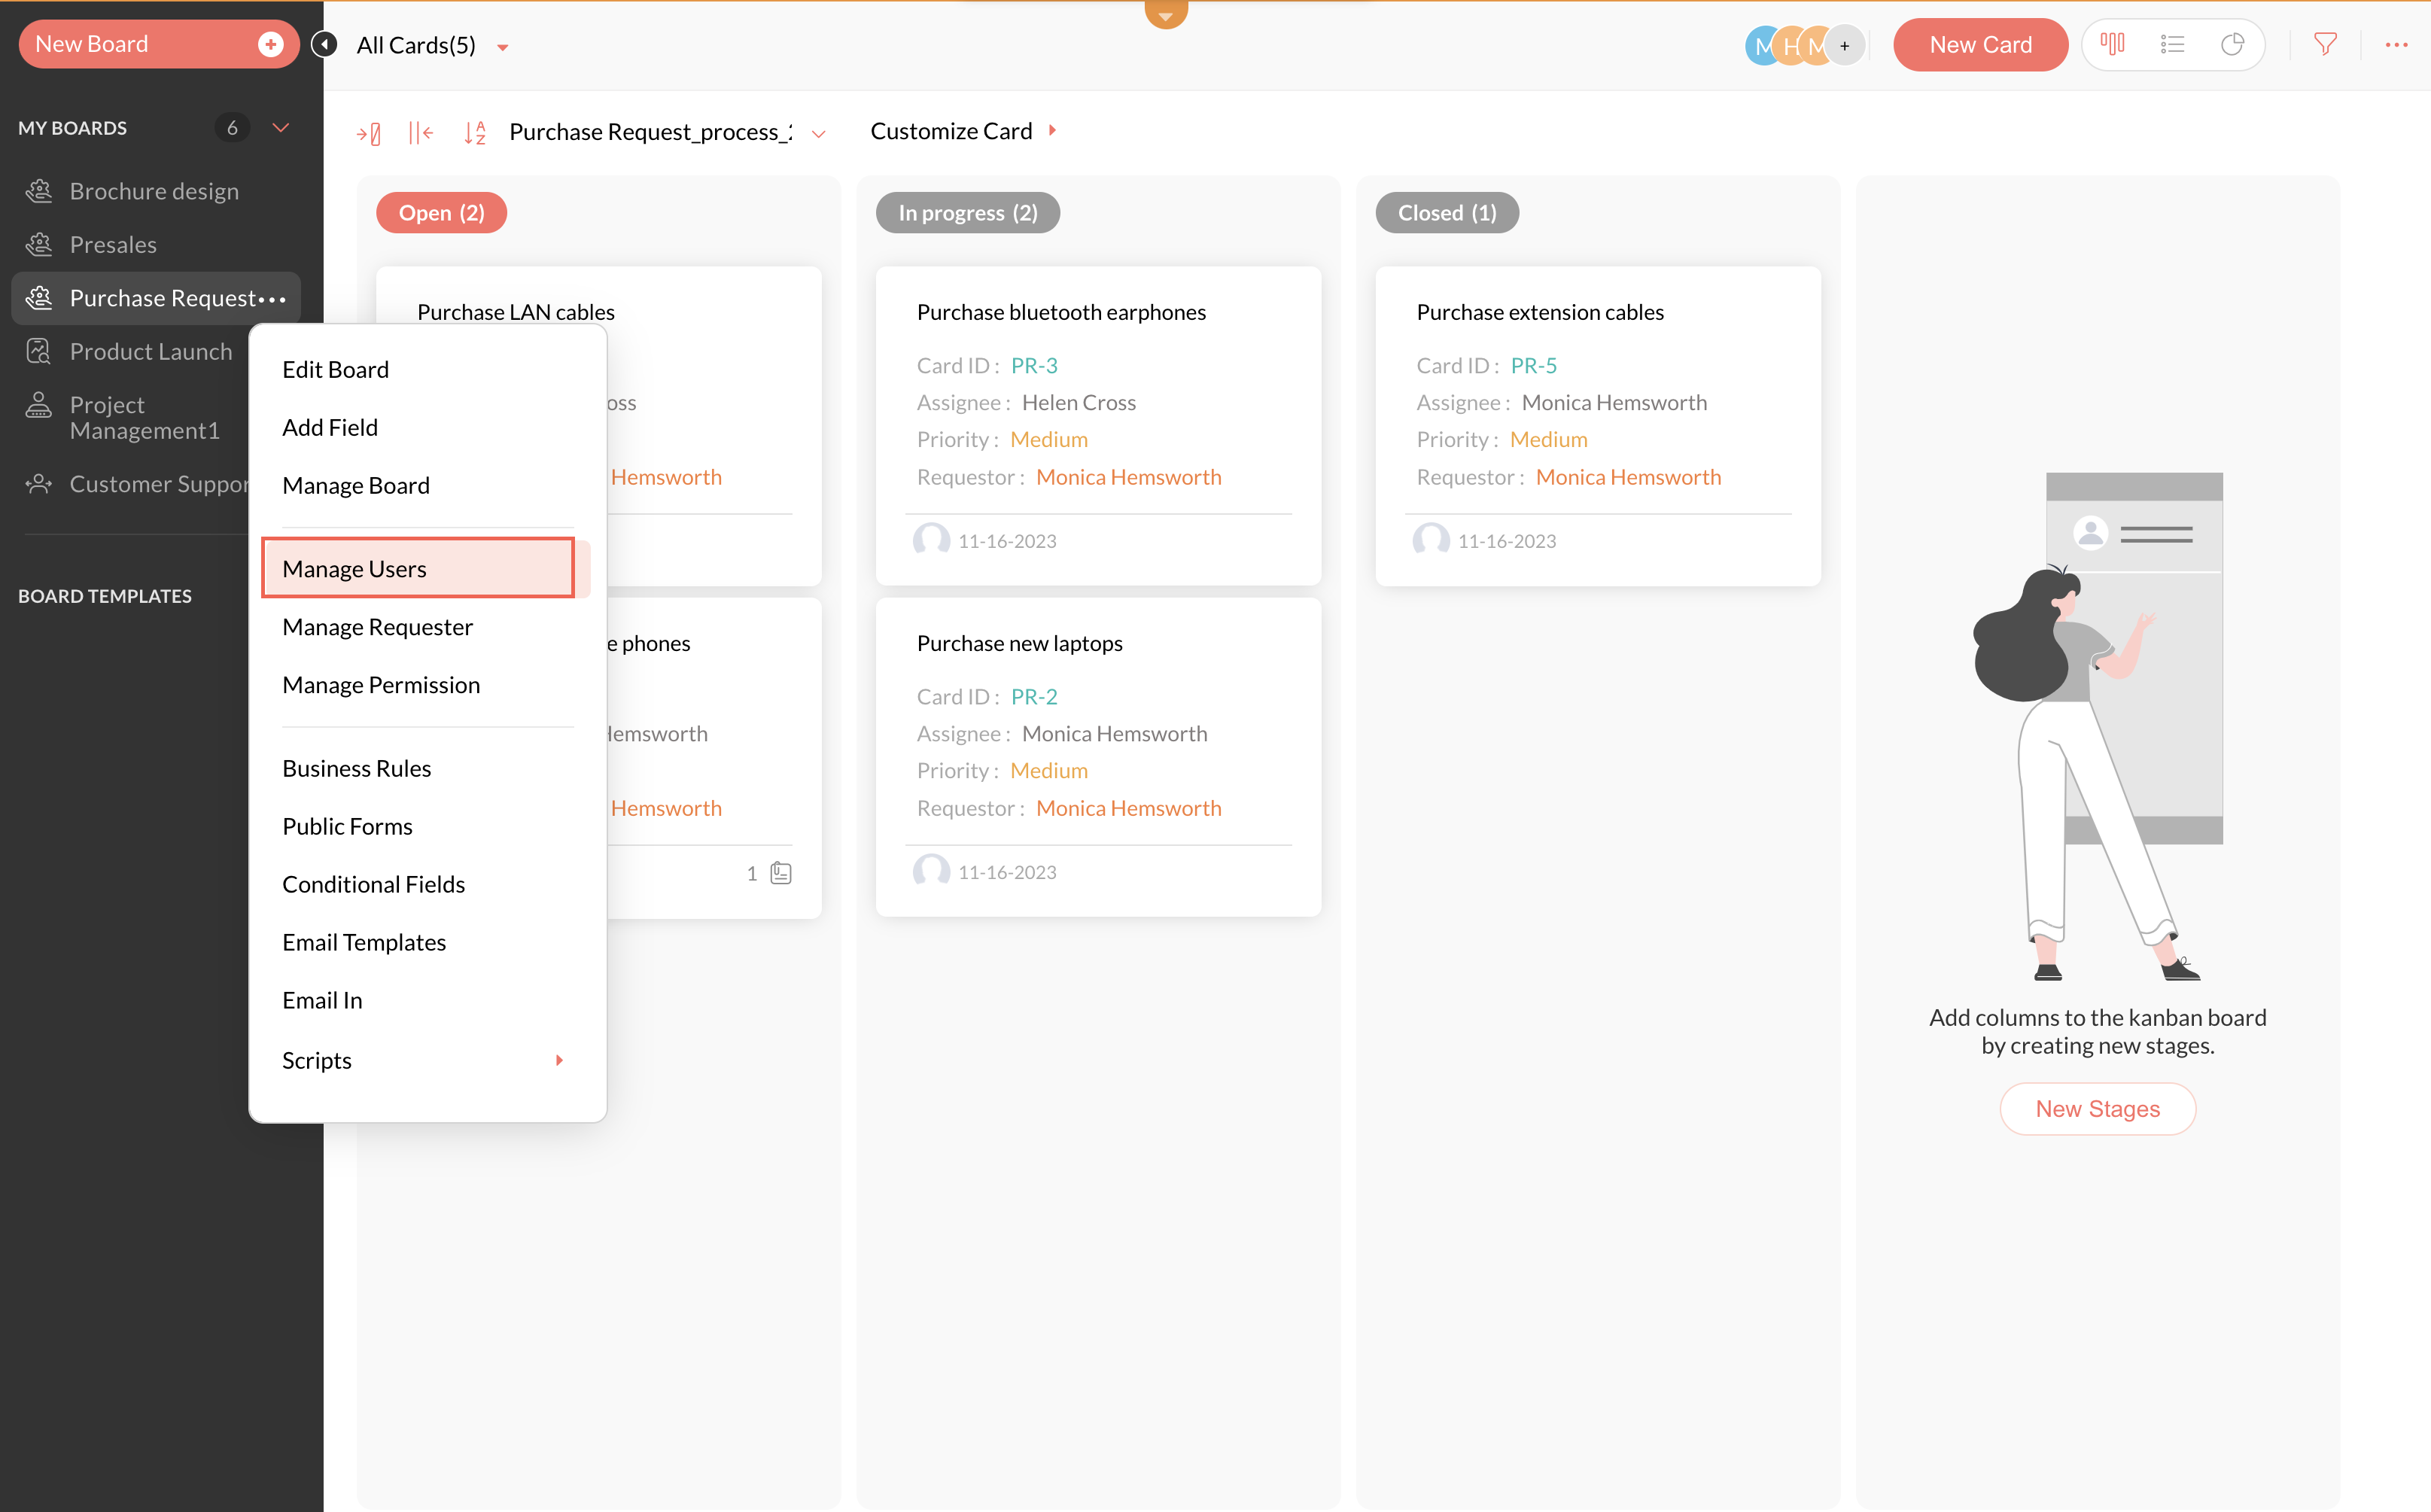Screen dimensions: 2431x1512
Task: Click the sort A-Z icon
Action: point(475,132)
